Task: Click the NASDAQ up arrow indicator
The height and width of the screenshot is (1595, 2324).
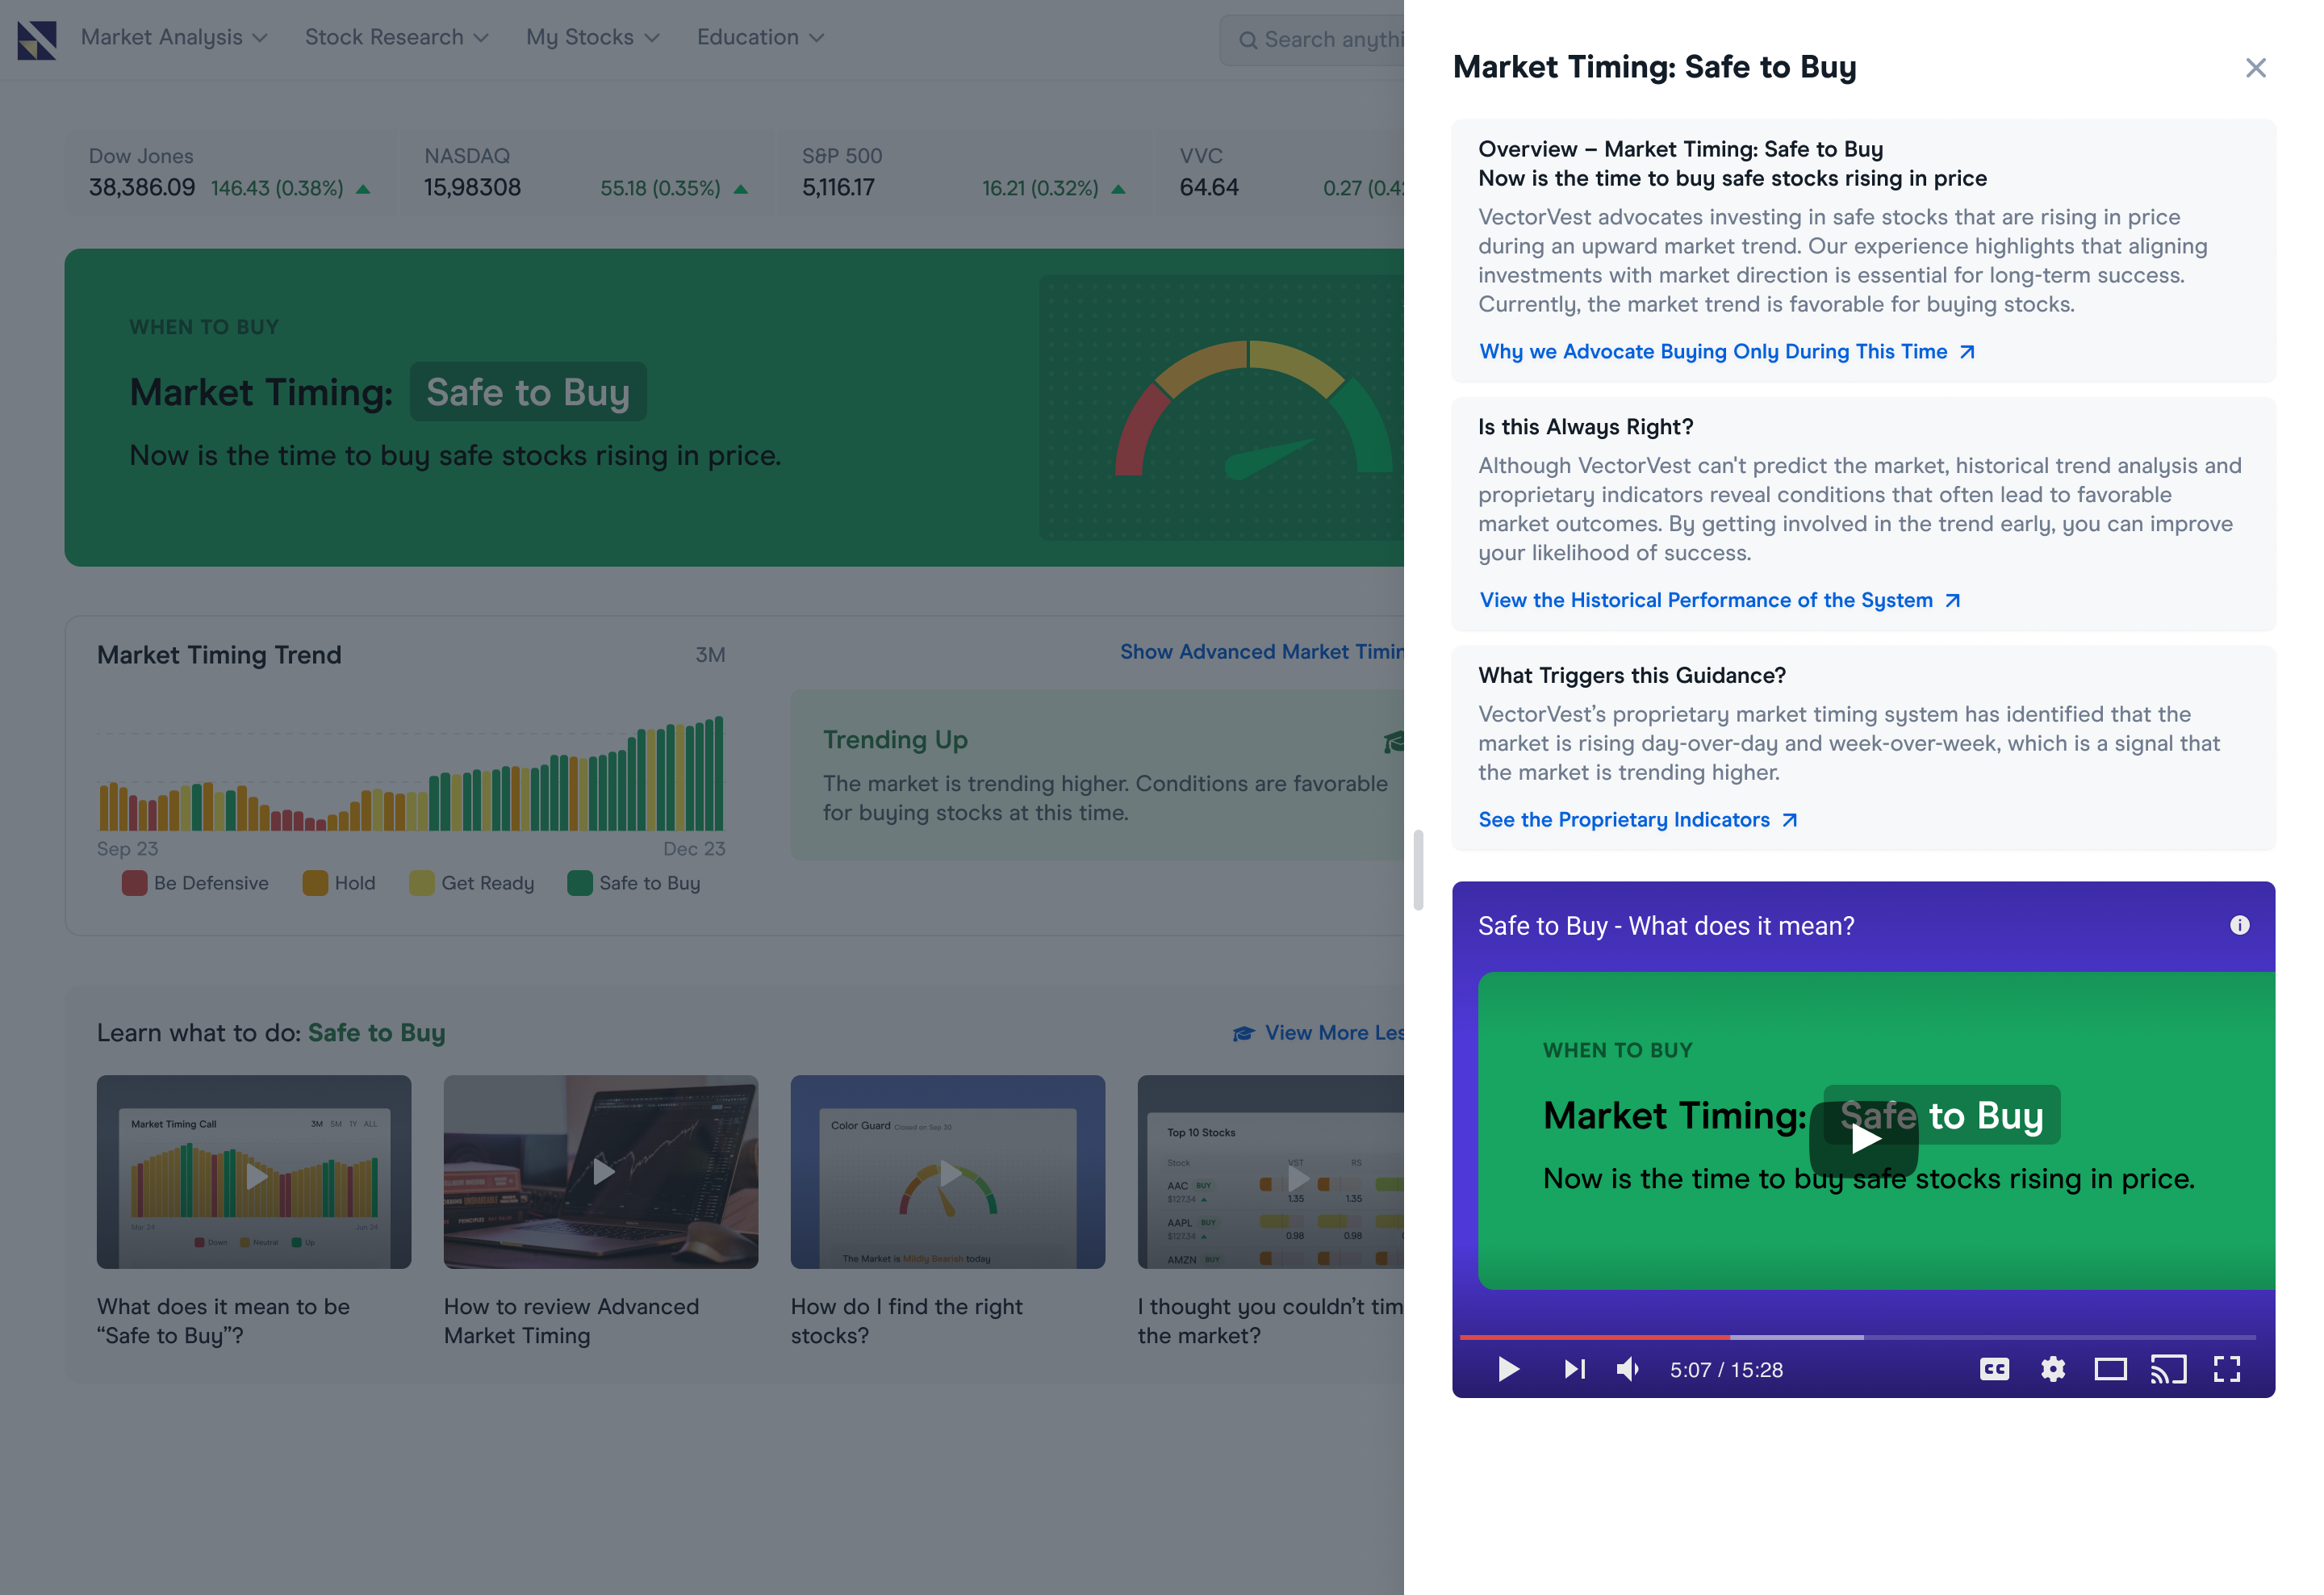Action: coord(740,188)
